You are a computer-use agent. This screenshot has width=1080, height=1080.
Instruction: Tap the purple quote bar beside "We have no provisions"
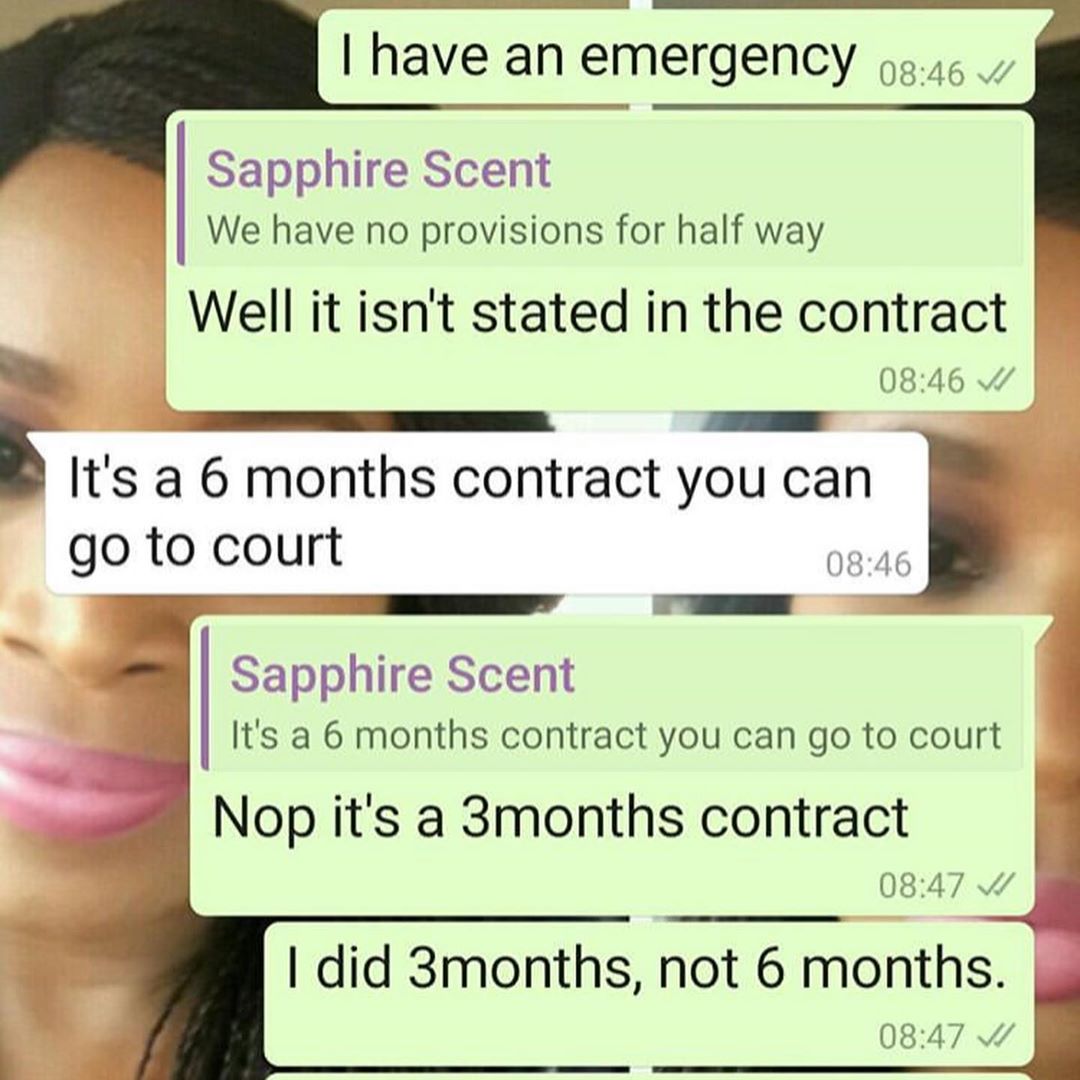180,193
